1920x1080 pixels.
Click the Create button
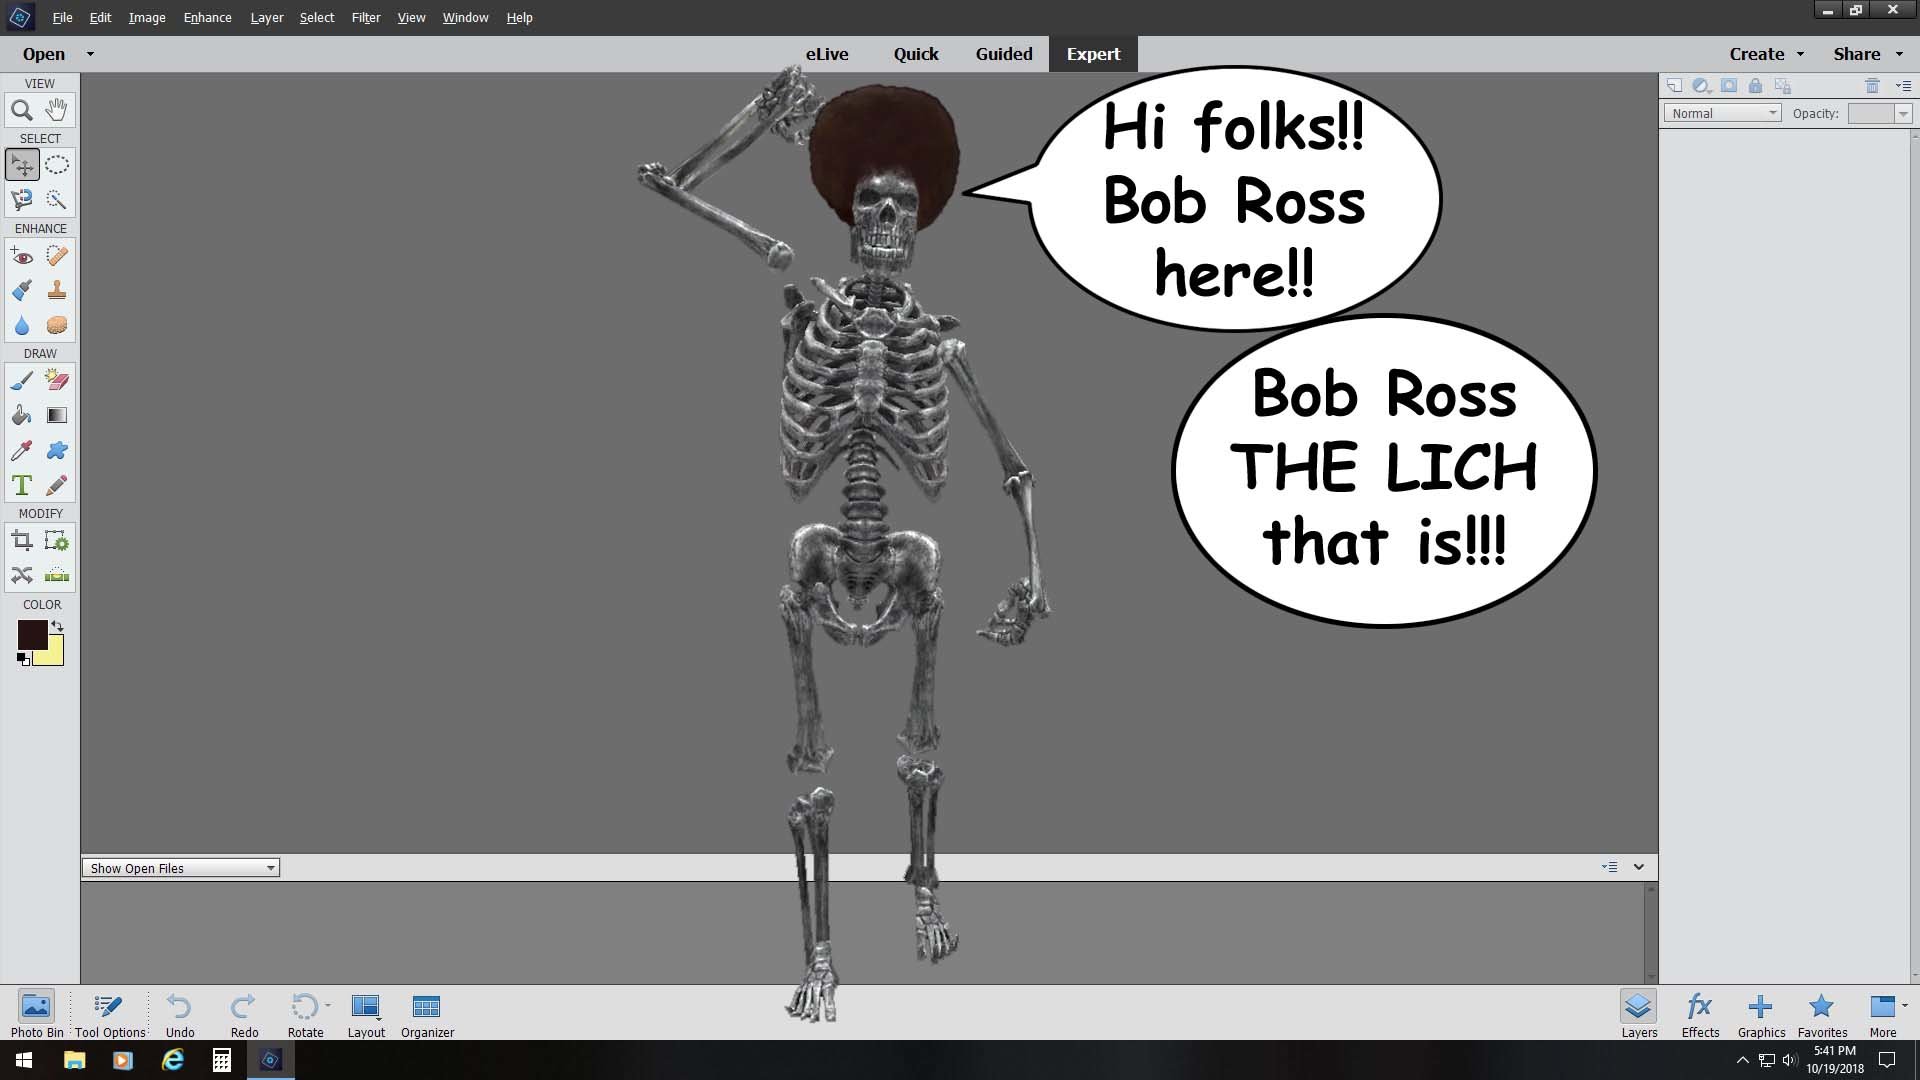(1756, 54)
